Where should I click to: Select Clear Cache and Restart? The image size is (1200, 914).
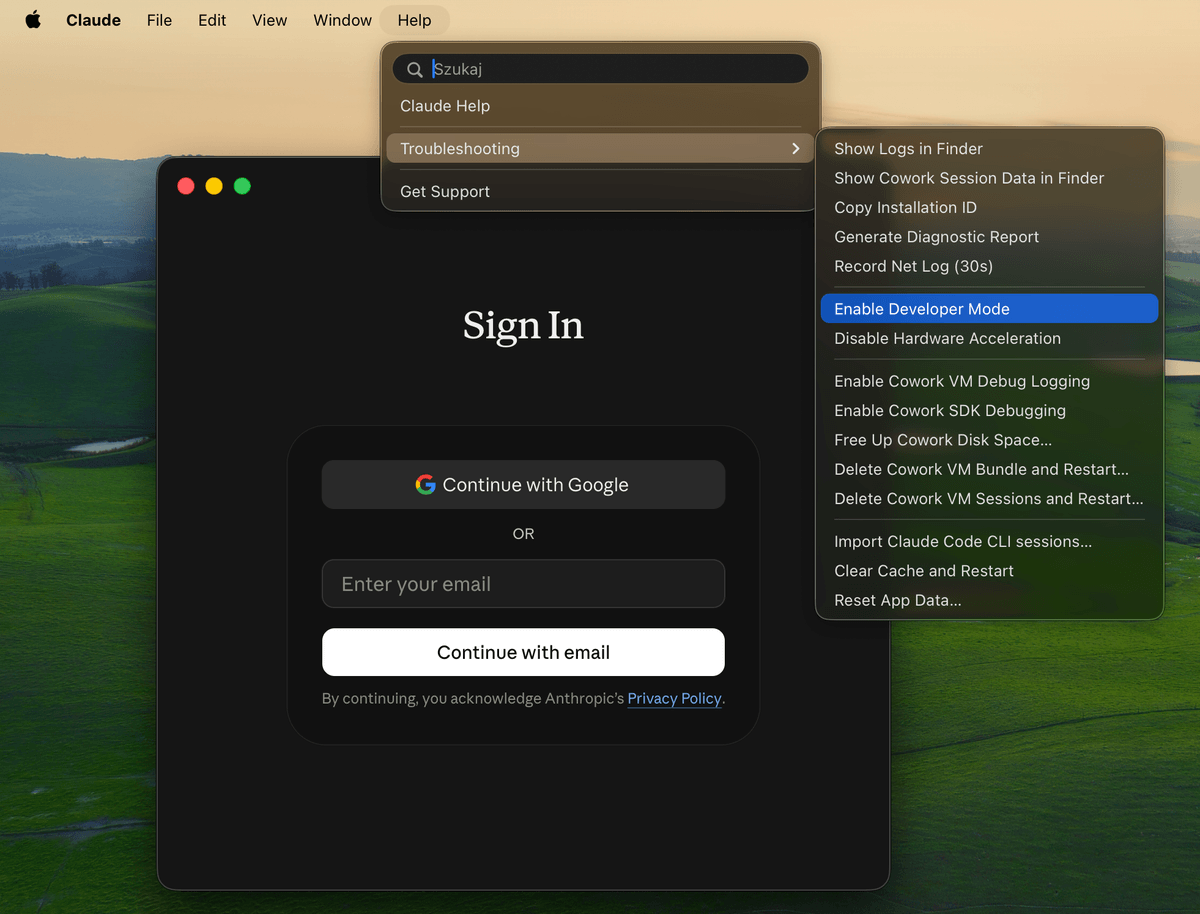[989, 571]
